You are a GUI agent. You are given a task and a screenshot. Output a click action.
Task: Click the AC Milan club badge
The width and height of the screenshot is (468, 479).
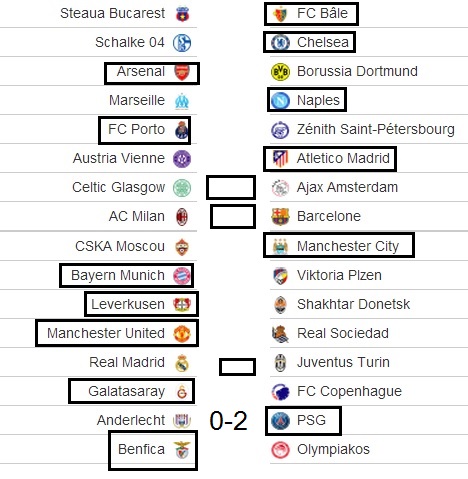tap(182, 217)
